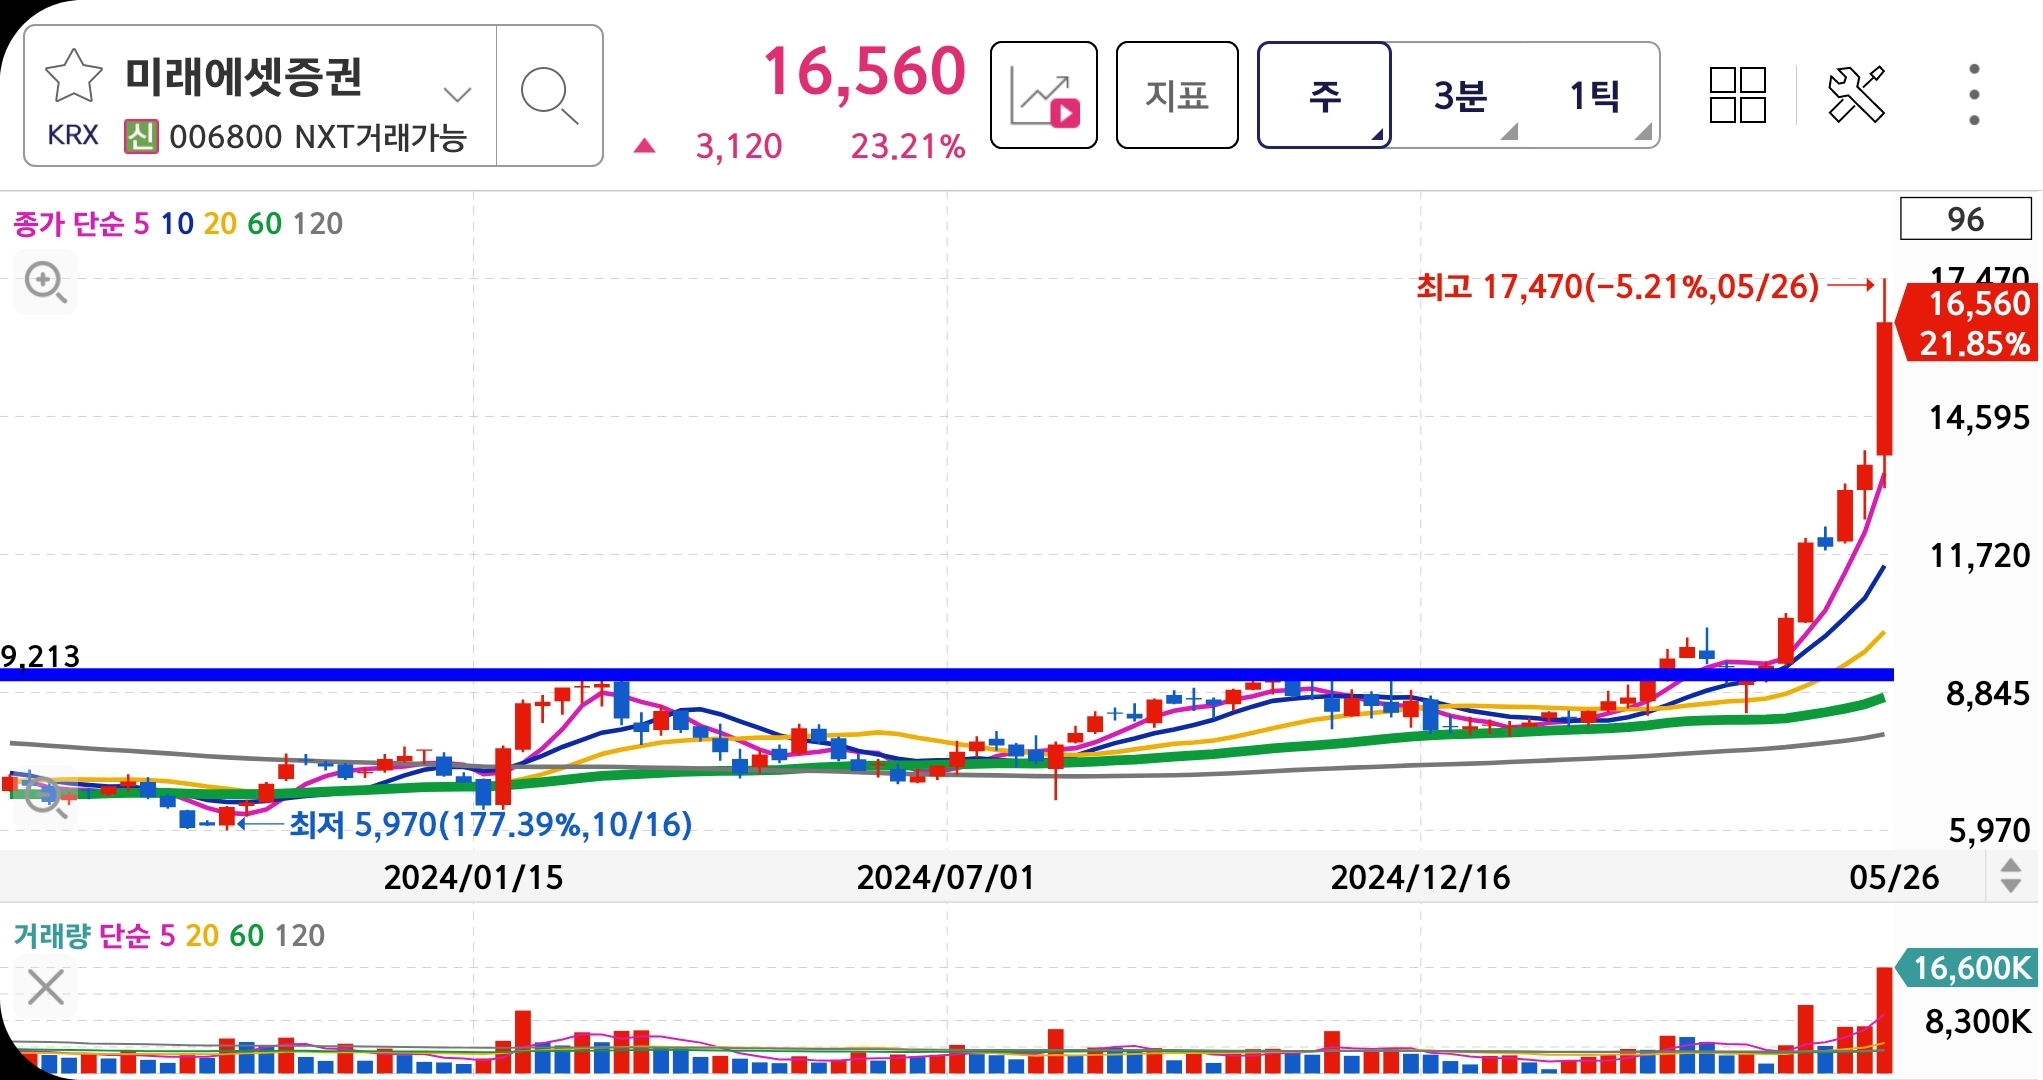Click the 16,600K volume tag
This screenshot has height=1080, width=2043.
point(1966,967)
